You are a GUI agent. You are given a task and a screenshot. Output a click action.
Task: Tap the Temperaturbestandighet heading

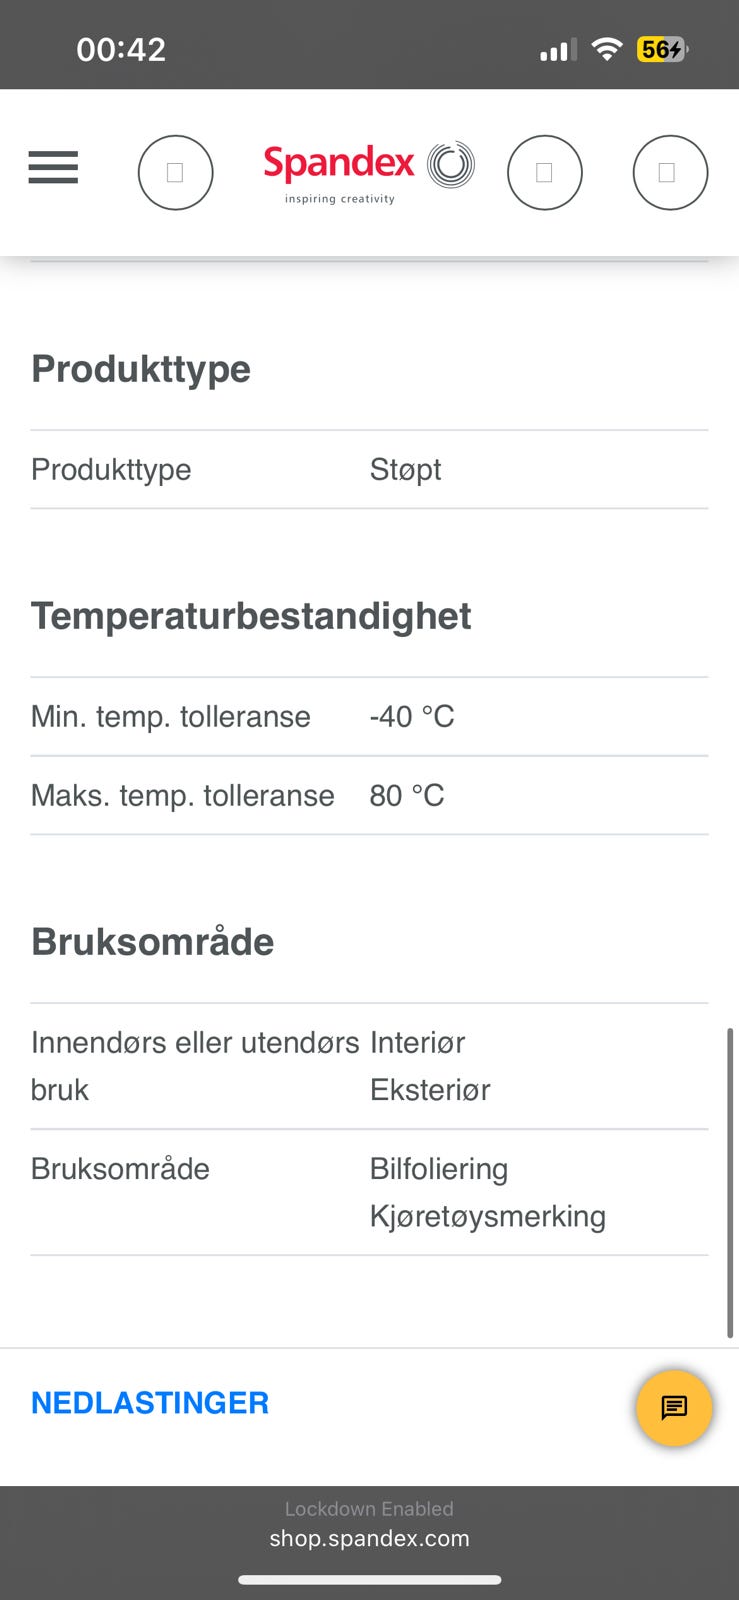pyautogui.click(x=251, y=616)
